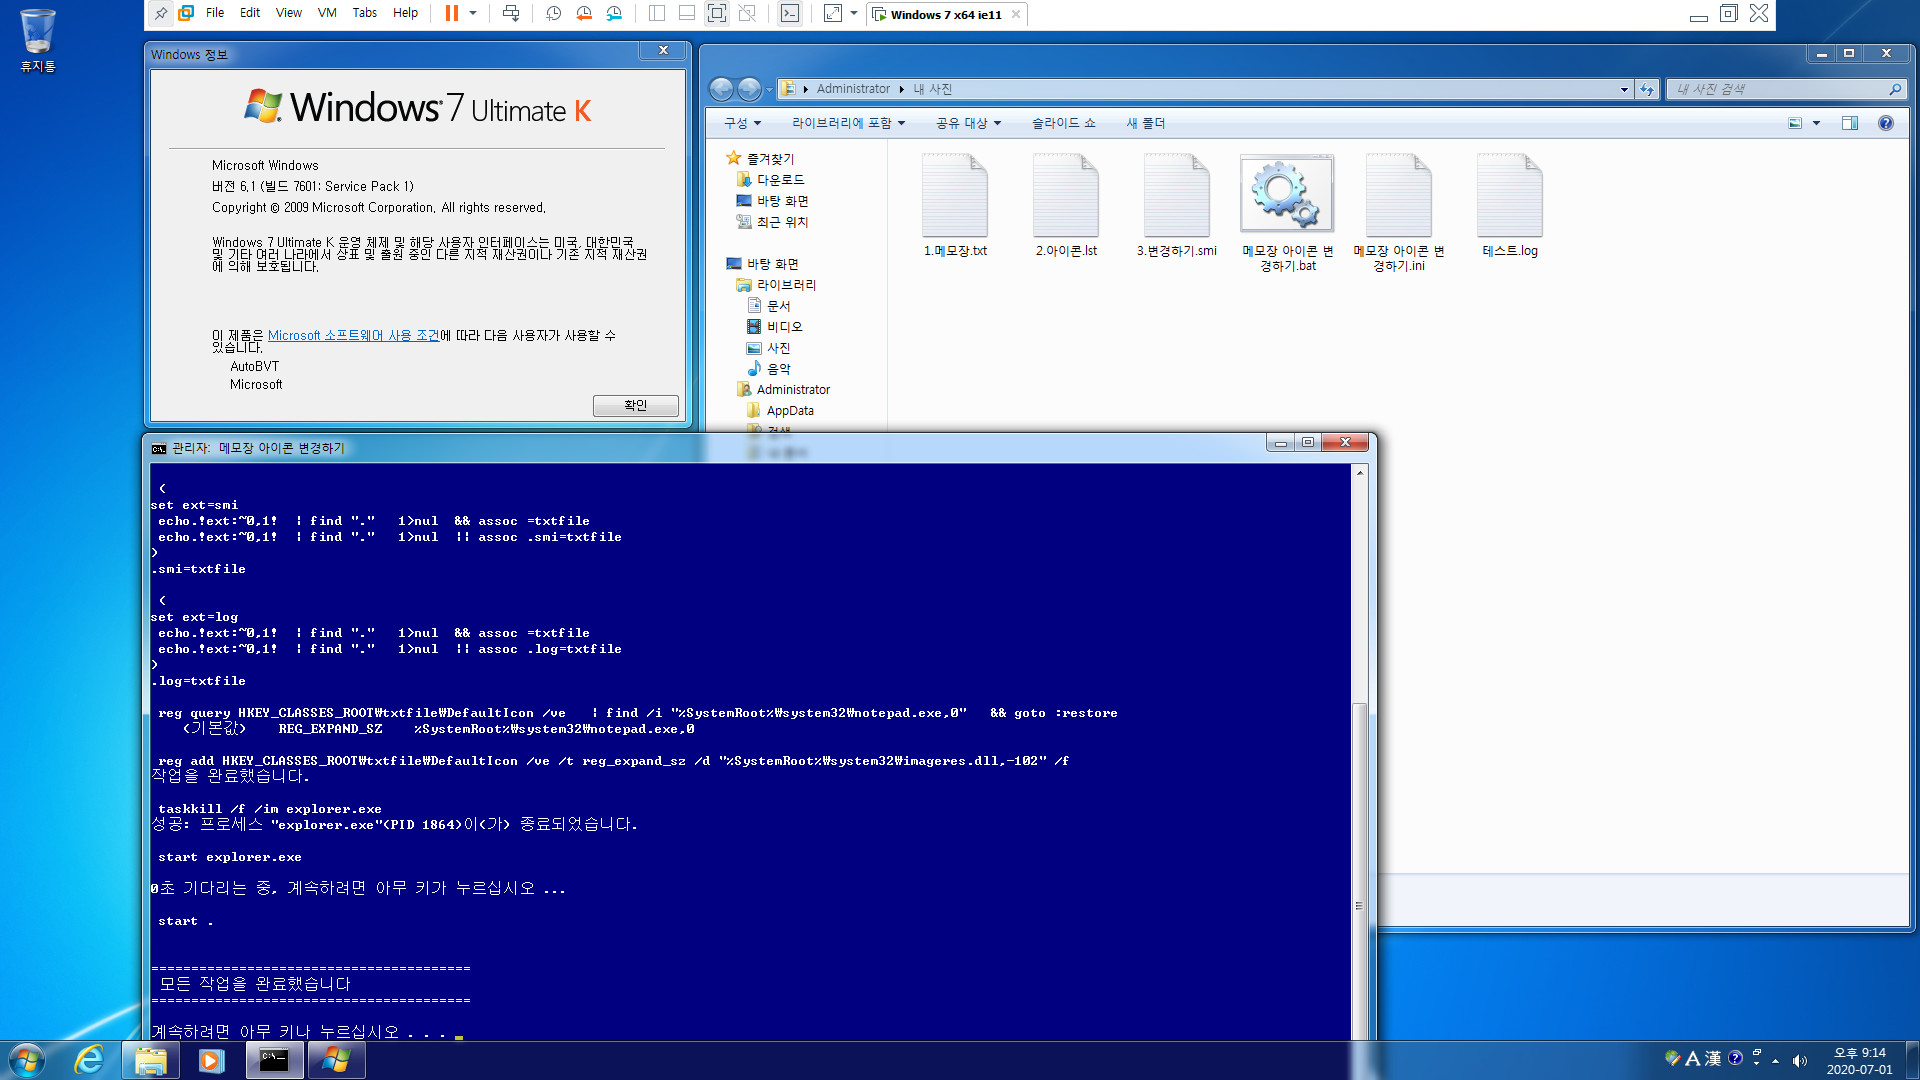Open the snapshot manager icon
The width and height of the screenshot is (1920, 1080).
[614, 13]
